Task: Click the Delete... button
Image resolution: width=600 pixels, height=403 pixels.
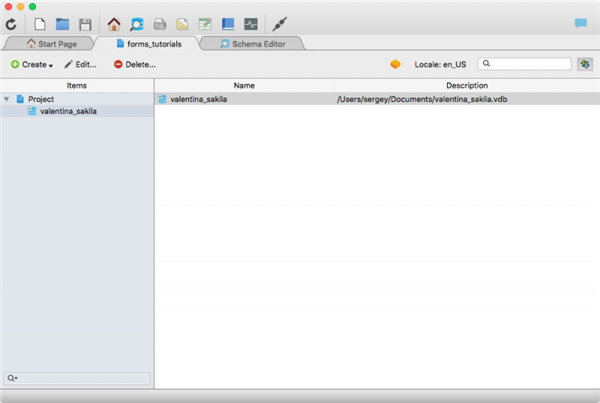Action: pyautogui.click(x=134, y=64)
